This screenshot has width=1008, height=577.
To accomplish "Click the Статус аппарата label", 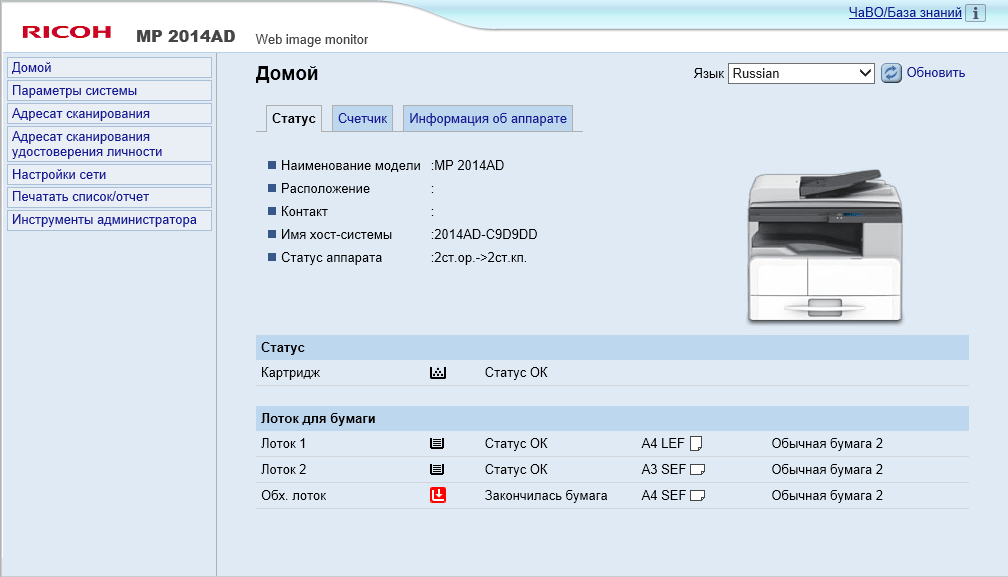I will tap(331, 258).
